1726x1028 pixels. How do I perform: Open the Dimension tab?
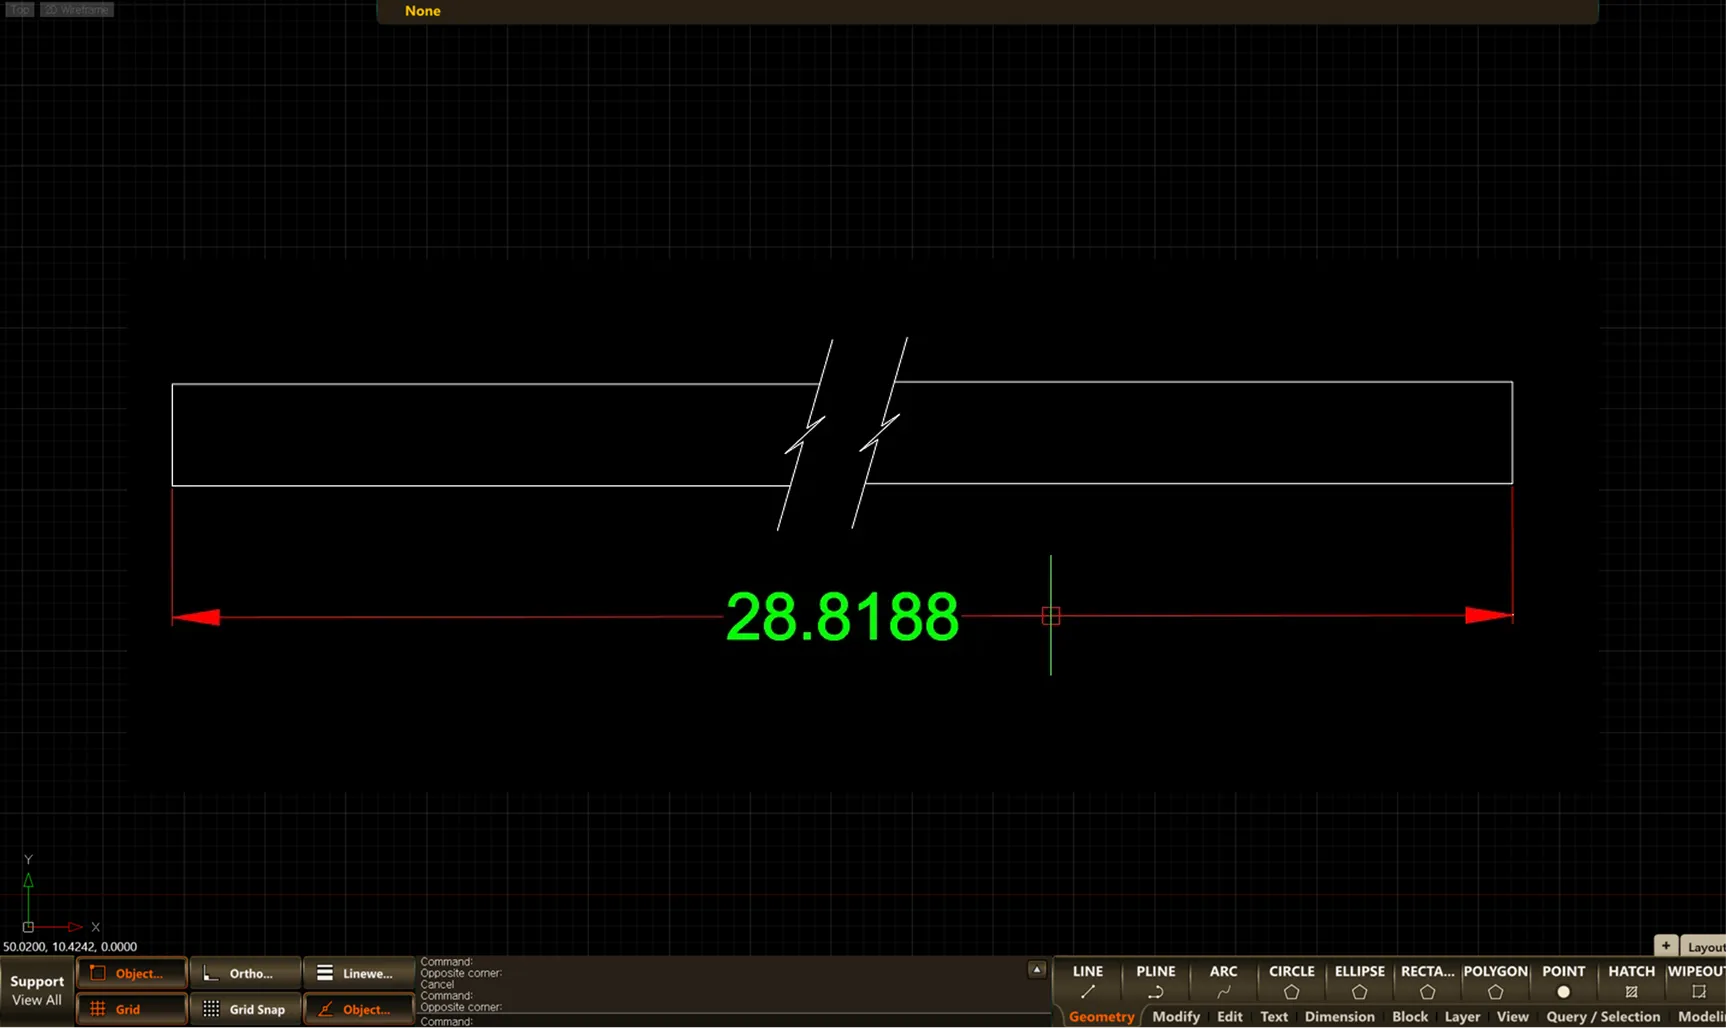point(1339,1016)
